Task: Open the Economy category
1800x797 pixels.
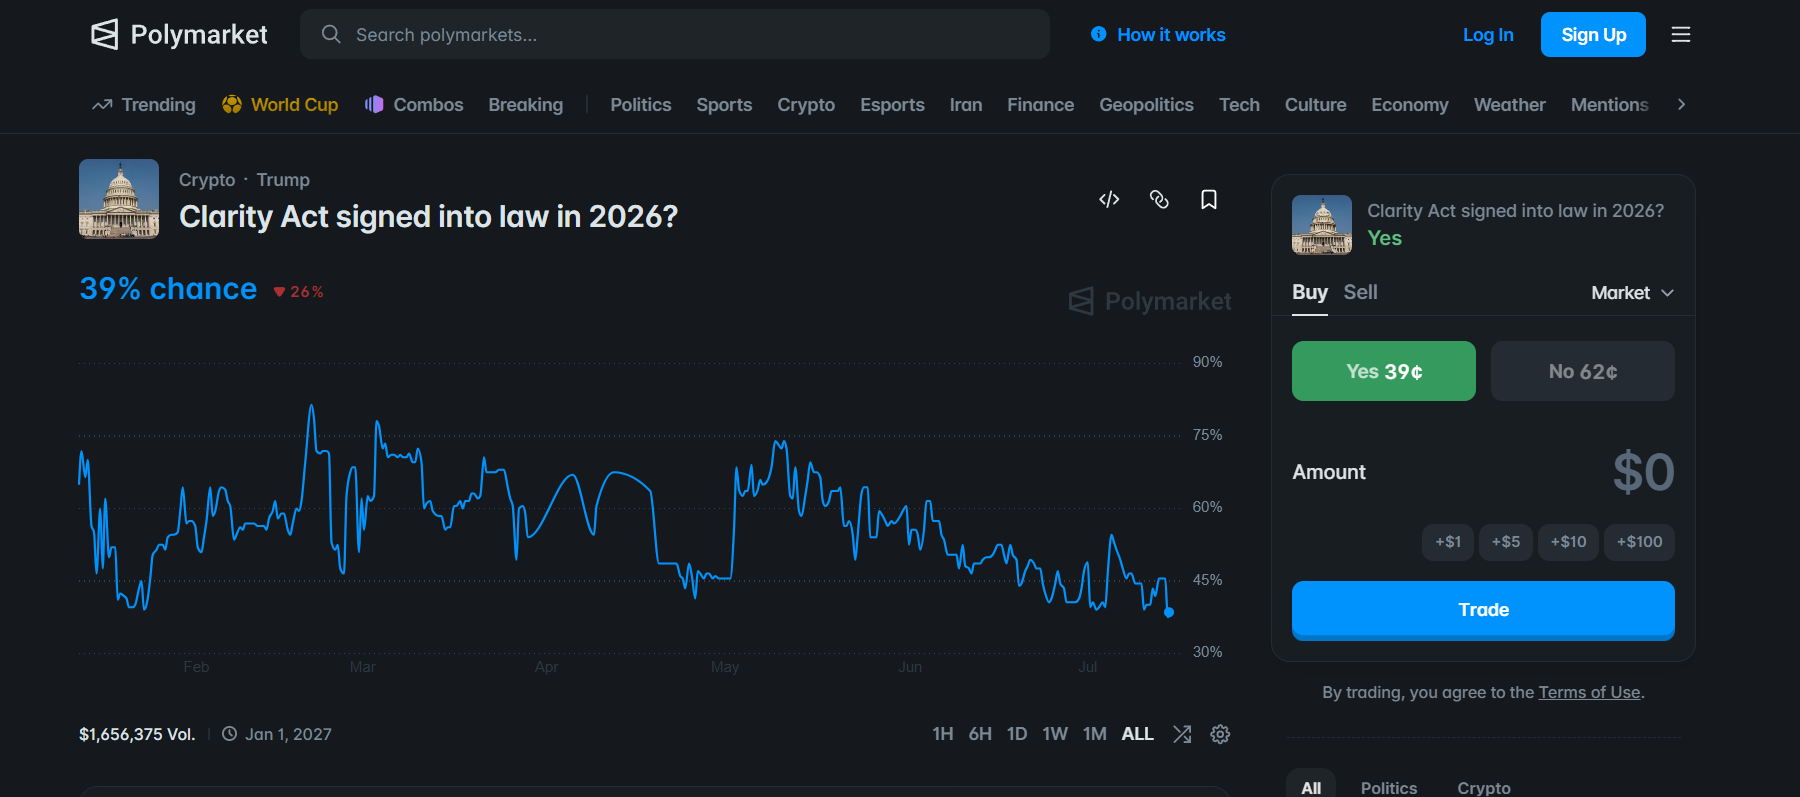Action: point(1410,105)
